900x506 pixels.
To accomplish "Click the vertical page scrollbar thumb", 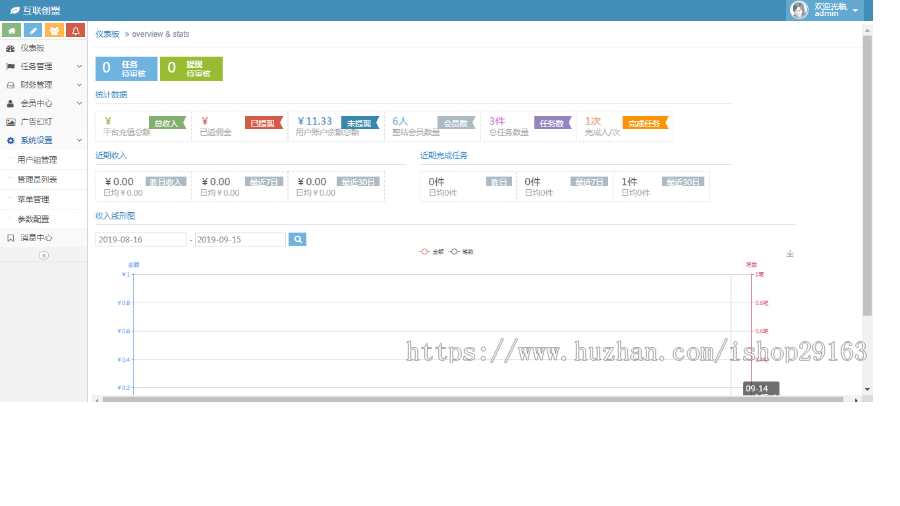I will point(867,175).
